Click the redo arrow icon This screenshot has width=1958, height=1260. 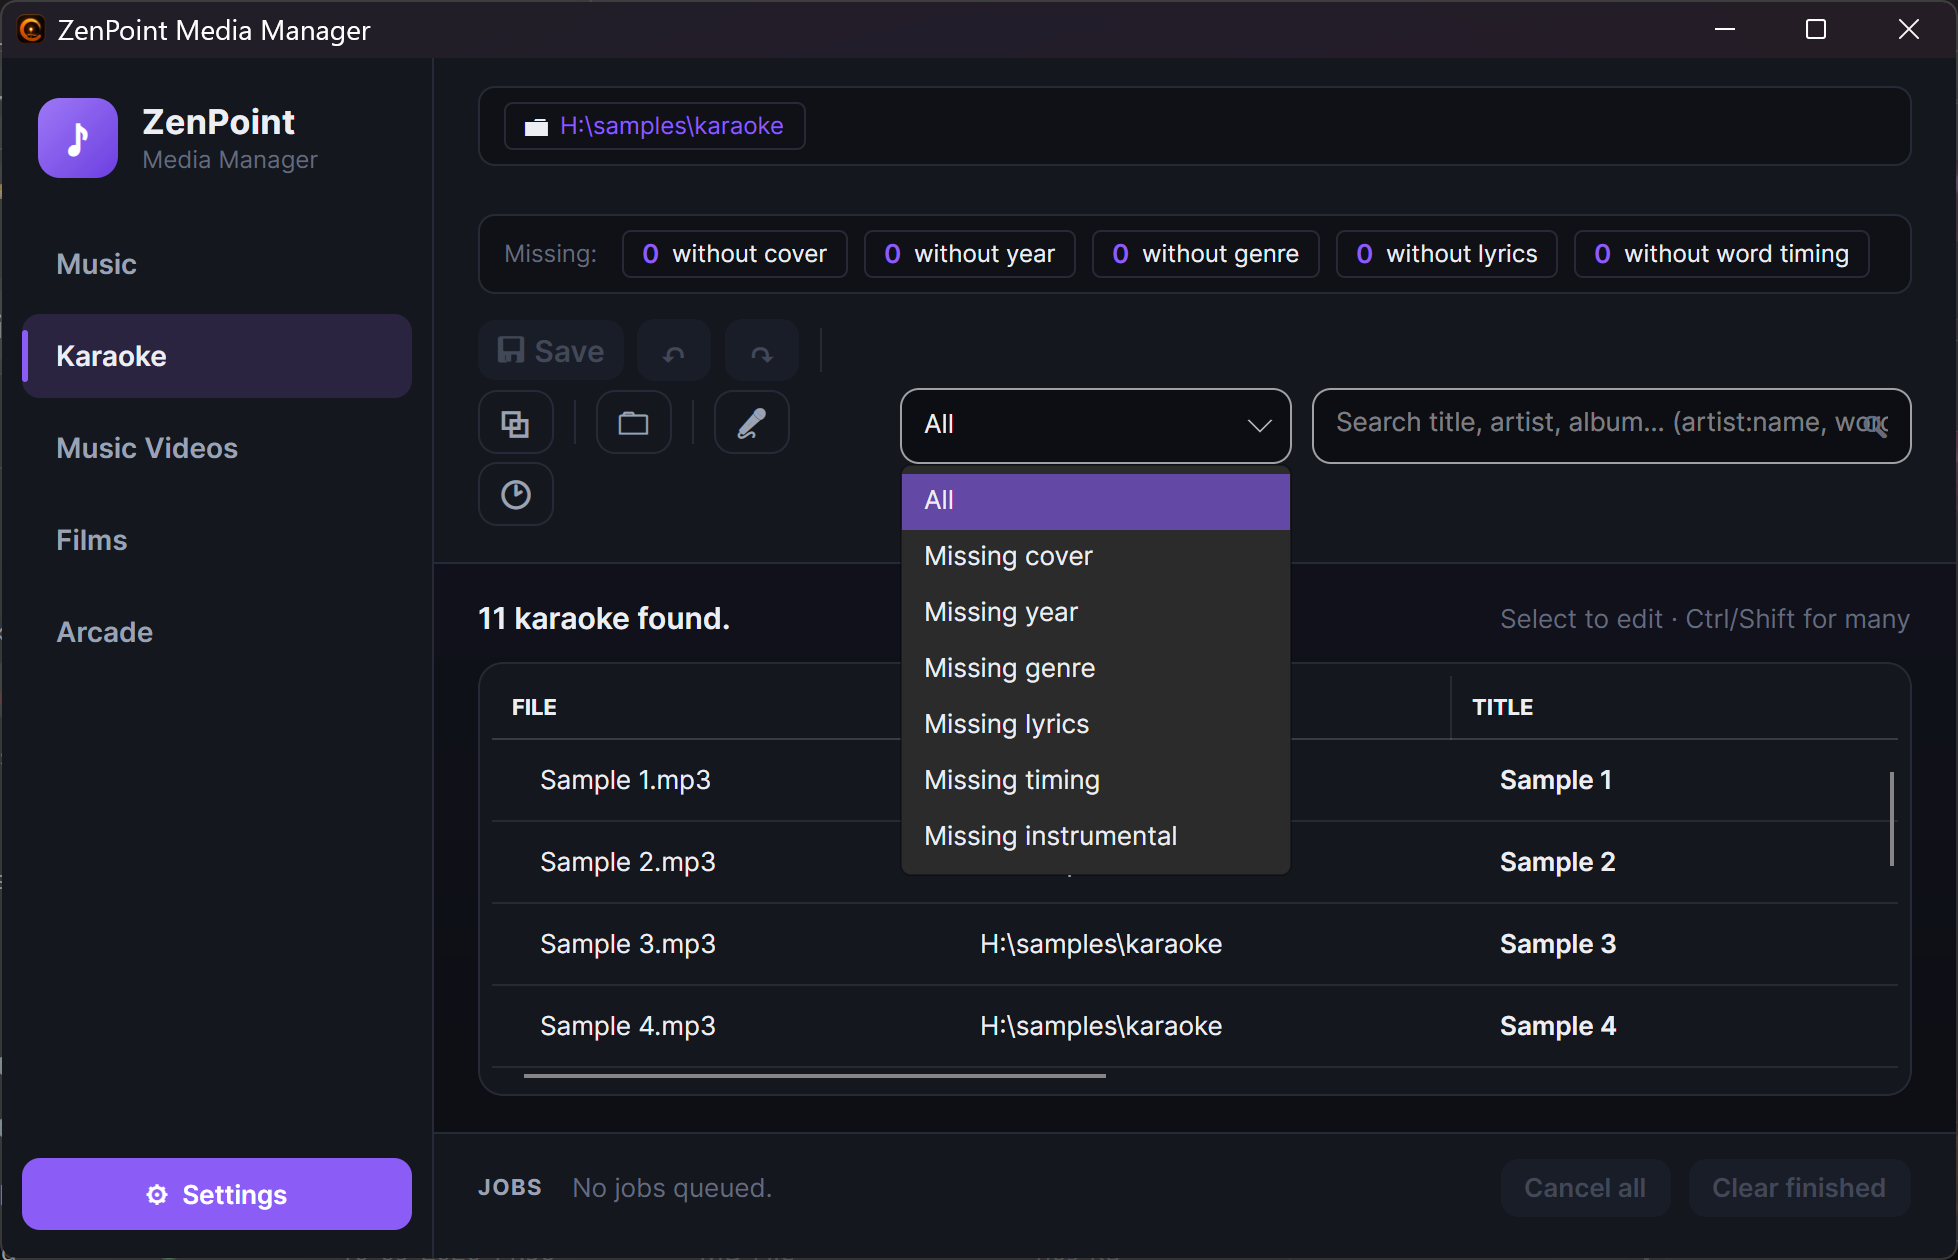[x=761, y=352]
